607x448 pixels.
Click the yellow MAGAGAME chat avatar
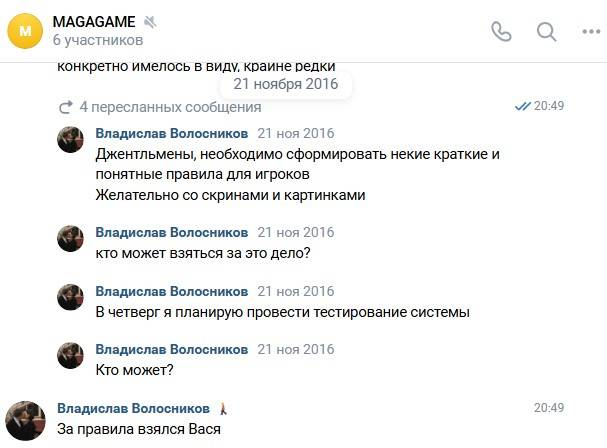coord(25,31)
